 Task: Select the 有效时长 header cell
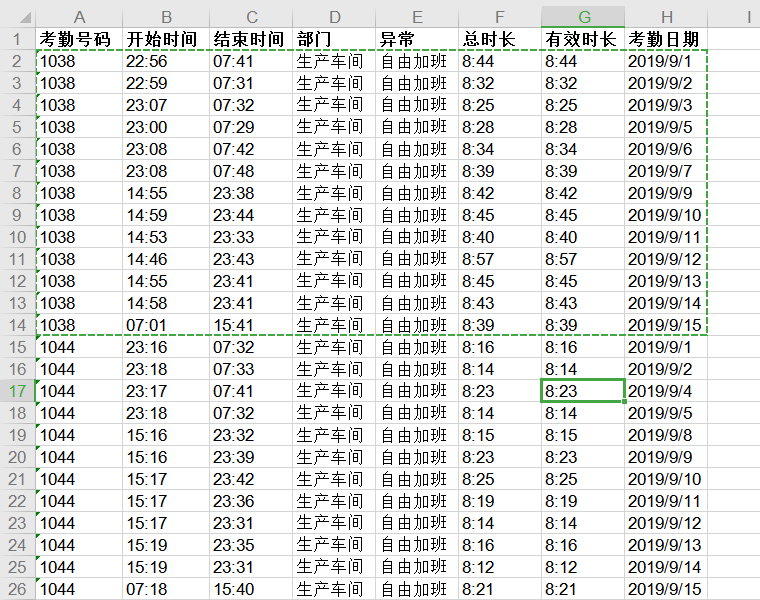583,39
